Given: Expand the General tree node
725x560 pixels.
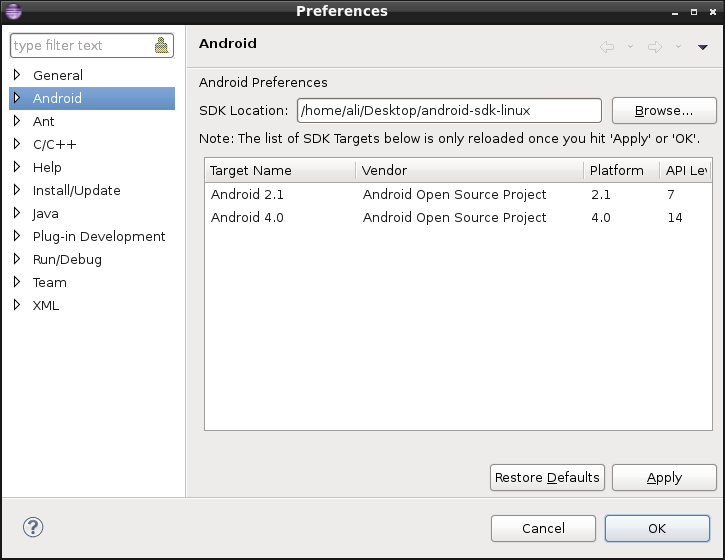Looking at the screenshot, I should tap(17, 74).
